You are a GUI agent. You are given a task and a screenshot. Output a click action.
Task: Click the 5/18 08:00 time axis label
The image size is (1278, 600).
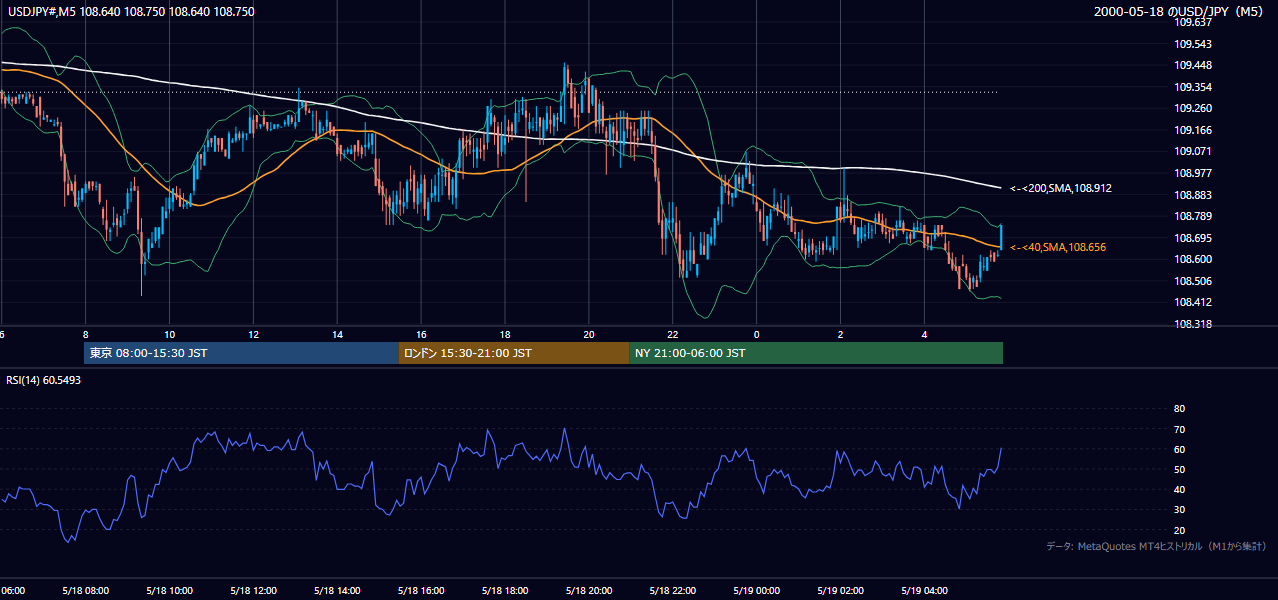[85, 590]
